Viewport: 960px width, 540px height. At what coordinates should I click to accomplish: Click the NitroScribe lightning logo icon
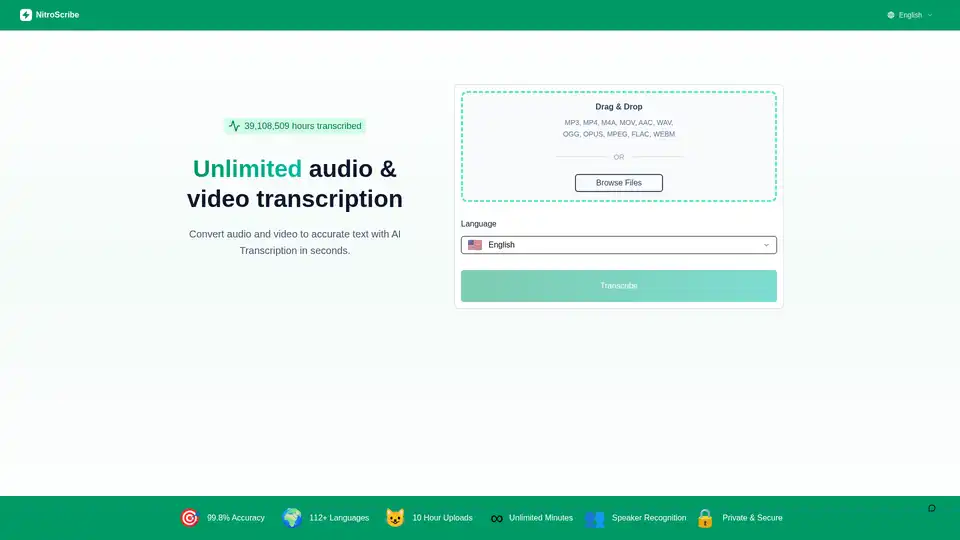26,15
